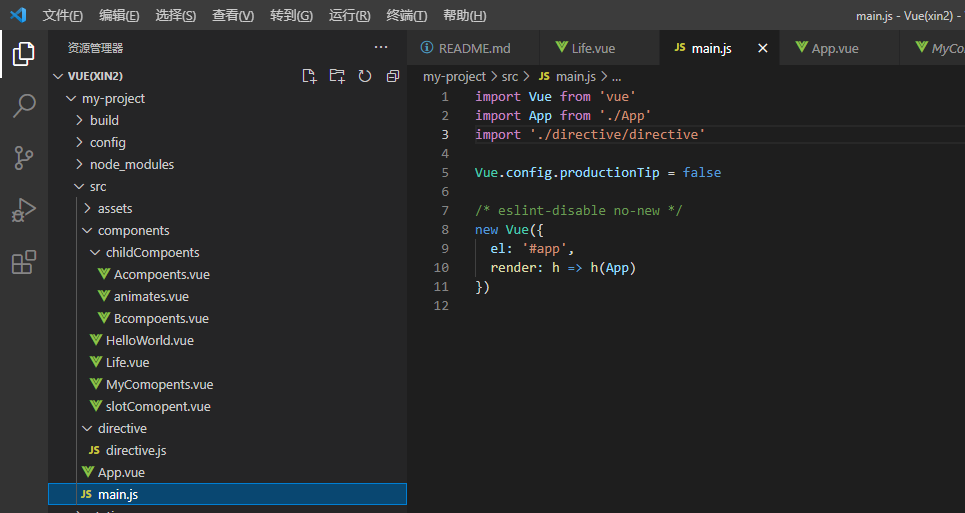965x513 pixels.
Task: Open the 编辑(E) menu
Action: pyautogui.click(x=119, y=15)
